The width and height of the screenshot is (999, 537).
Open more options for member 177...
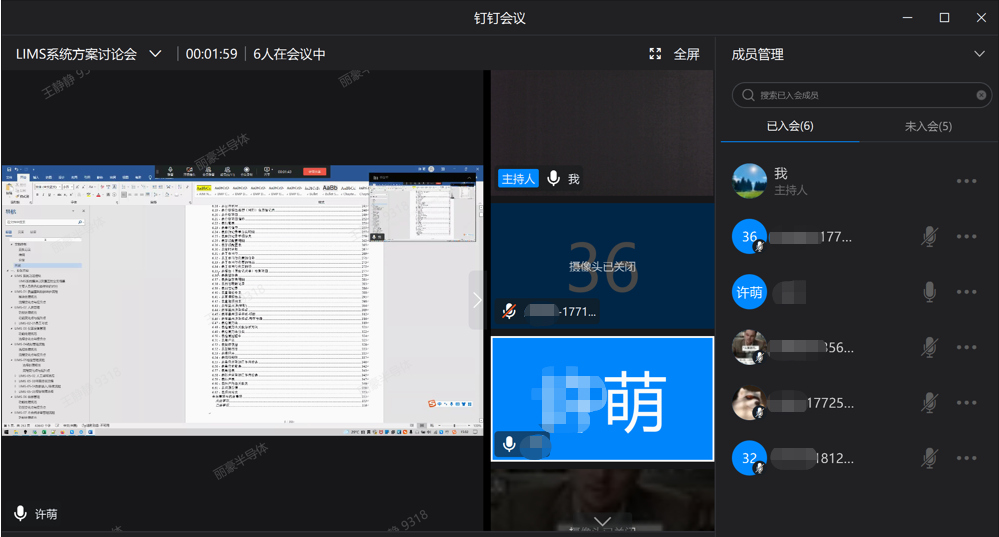tap(967, 237)
